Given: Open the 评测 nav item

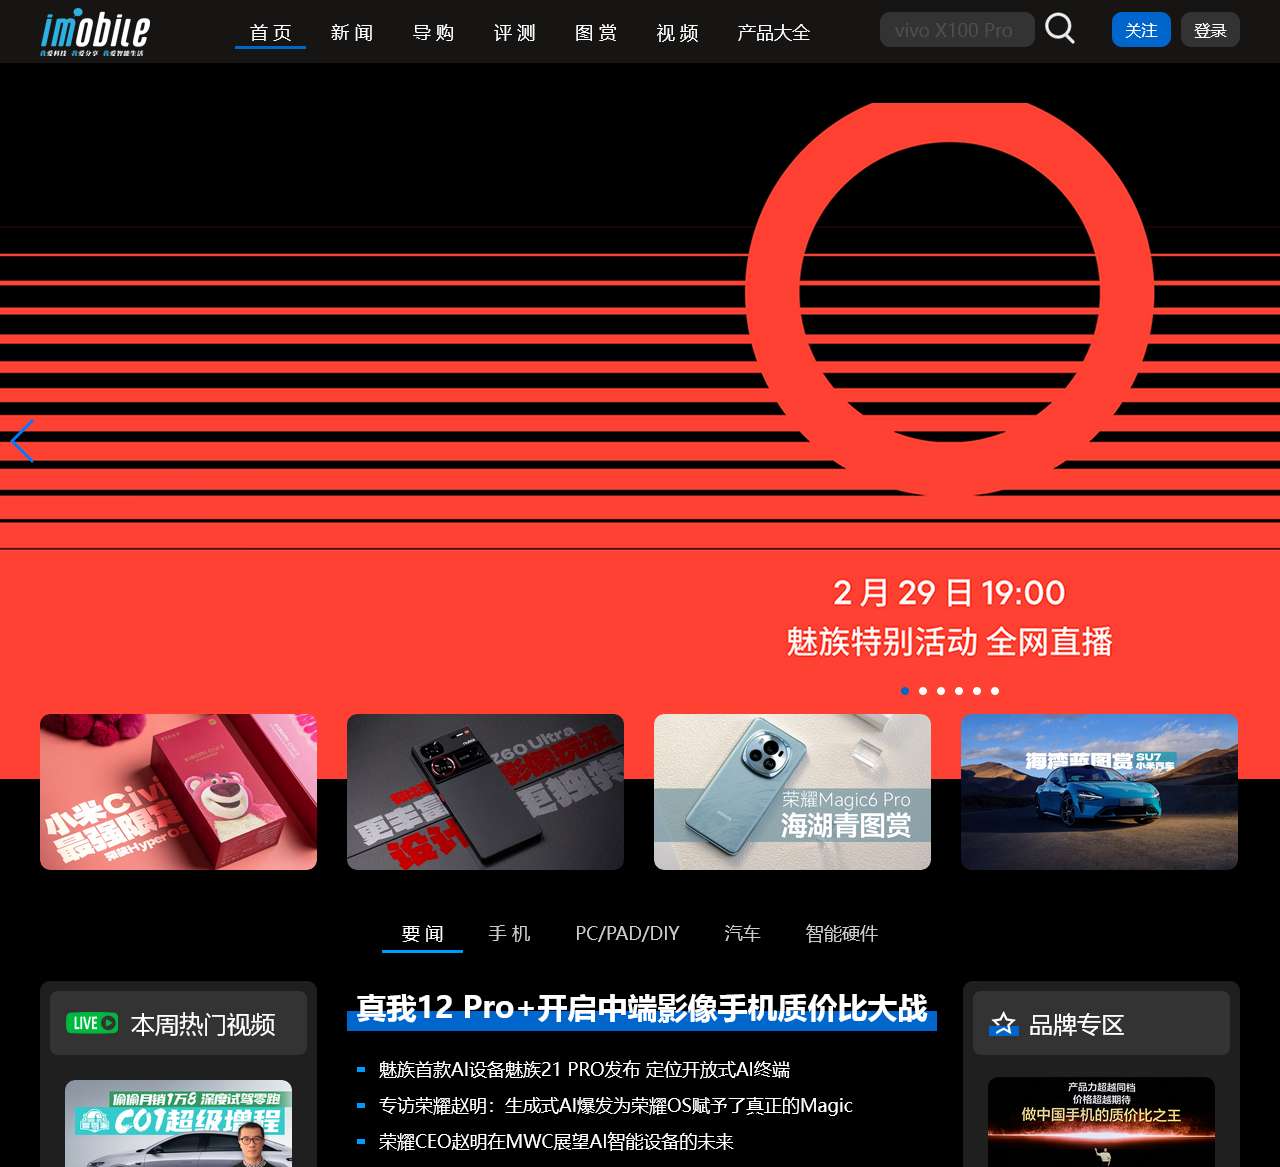Looking at the screenshot, I should click(515, 33).
